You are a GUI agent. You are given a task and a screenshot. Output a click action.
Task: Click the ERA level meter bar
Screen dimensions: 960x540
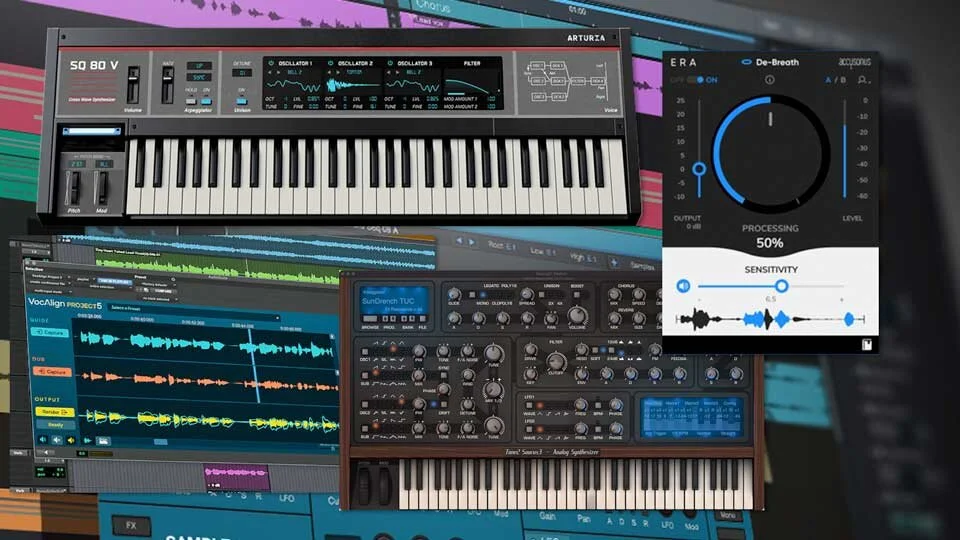(x=845, y=149)
